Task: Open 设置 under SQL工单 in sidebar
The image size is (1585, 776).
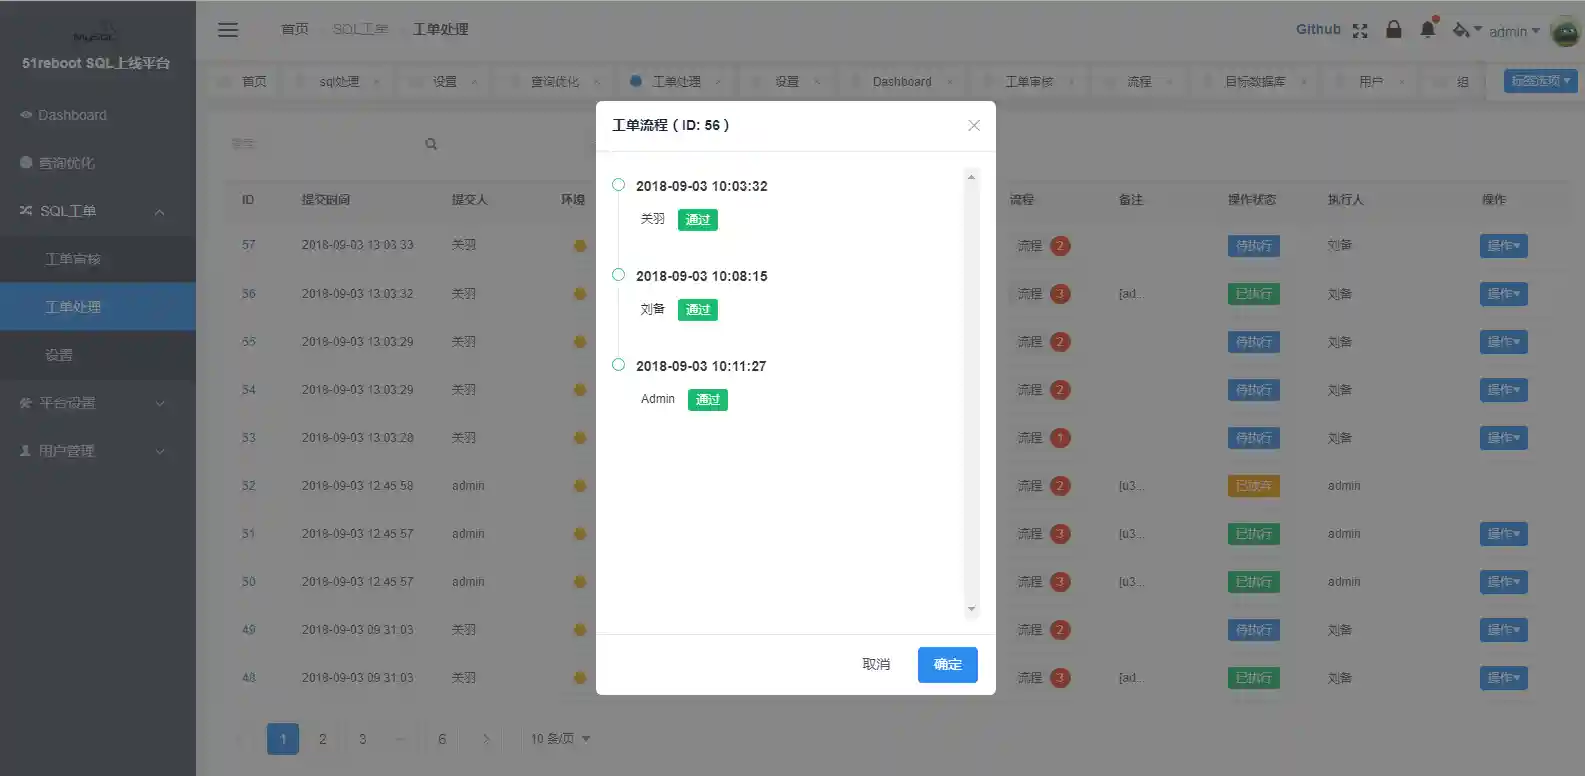Action: (x=98, y=355)
